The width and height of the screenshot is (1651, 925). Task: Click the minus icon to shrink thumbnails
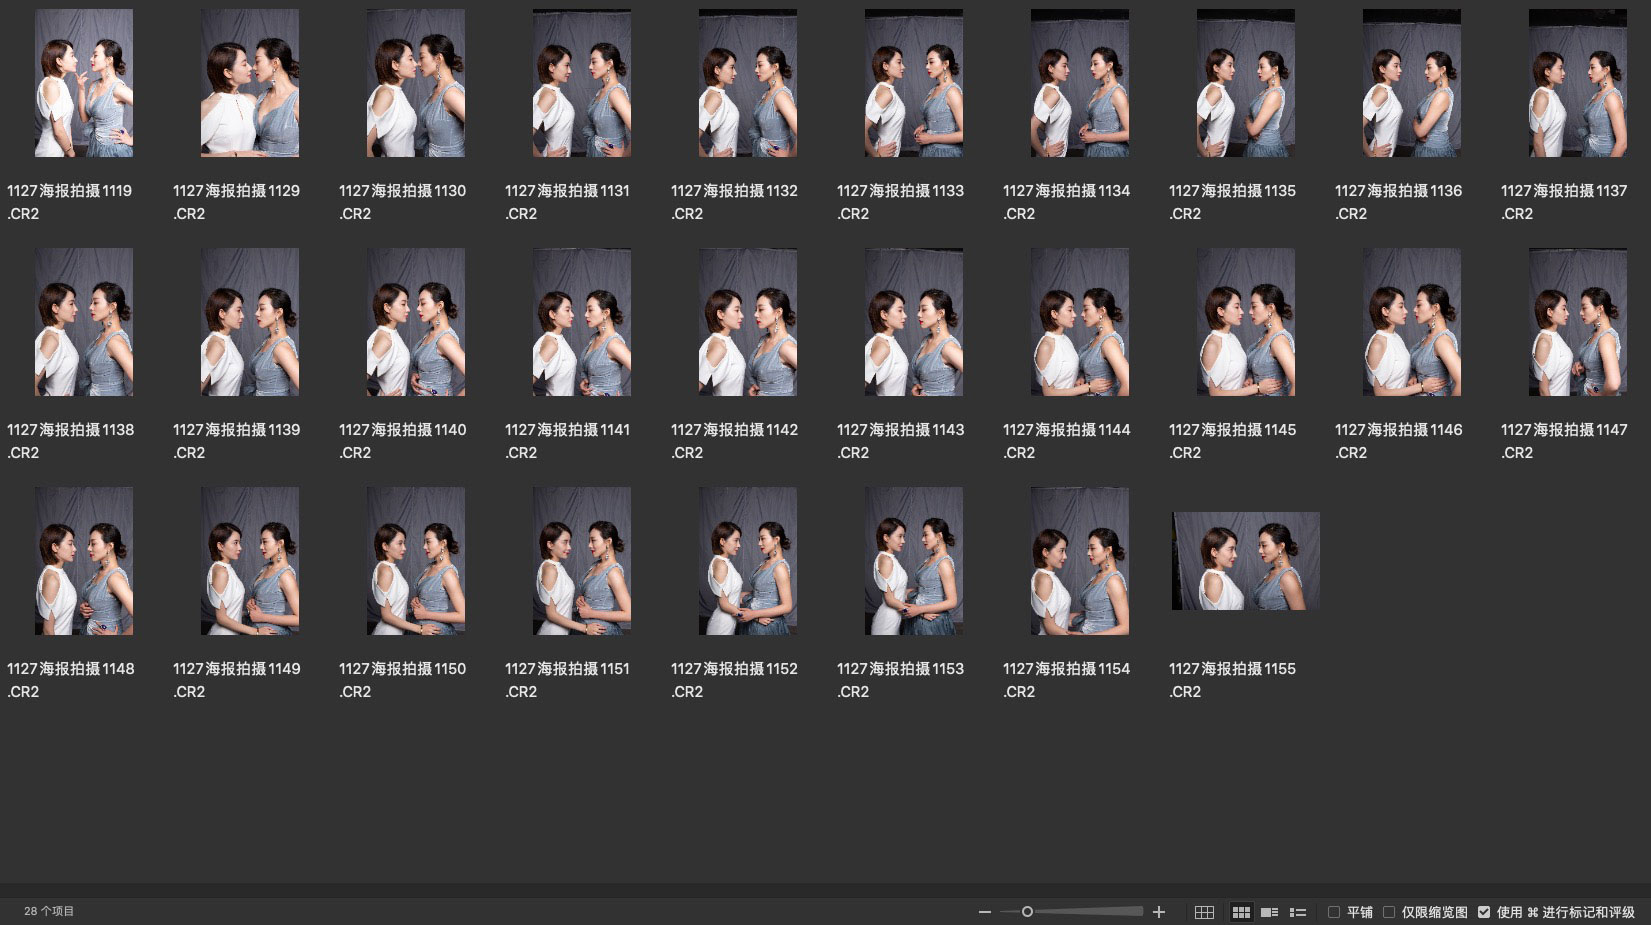click(984, 912)
